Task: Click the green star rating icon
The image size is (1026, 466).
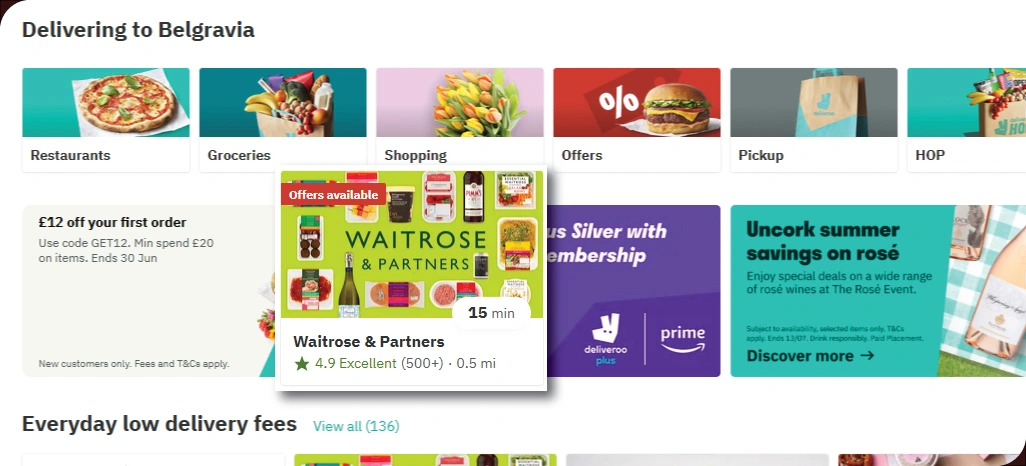Action: [x=301, y=363]
